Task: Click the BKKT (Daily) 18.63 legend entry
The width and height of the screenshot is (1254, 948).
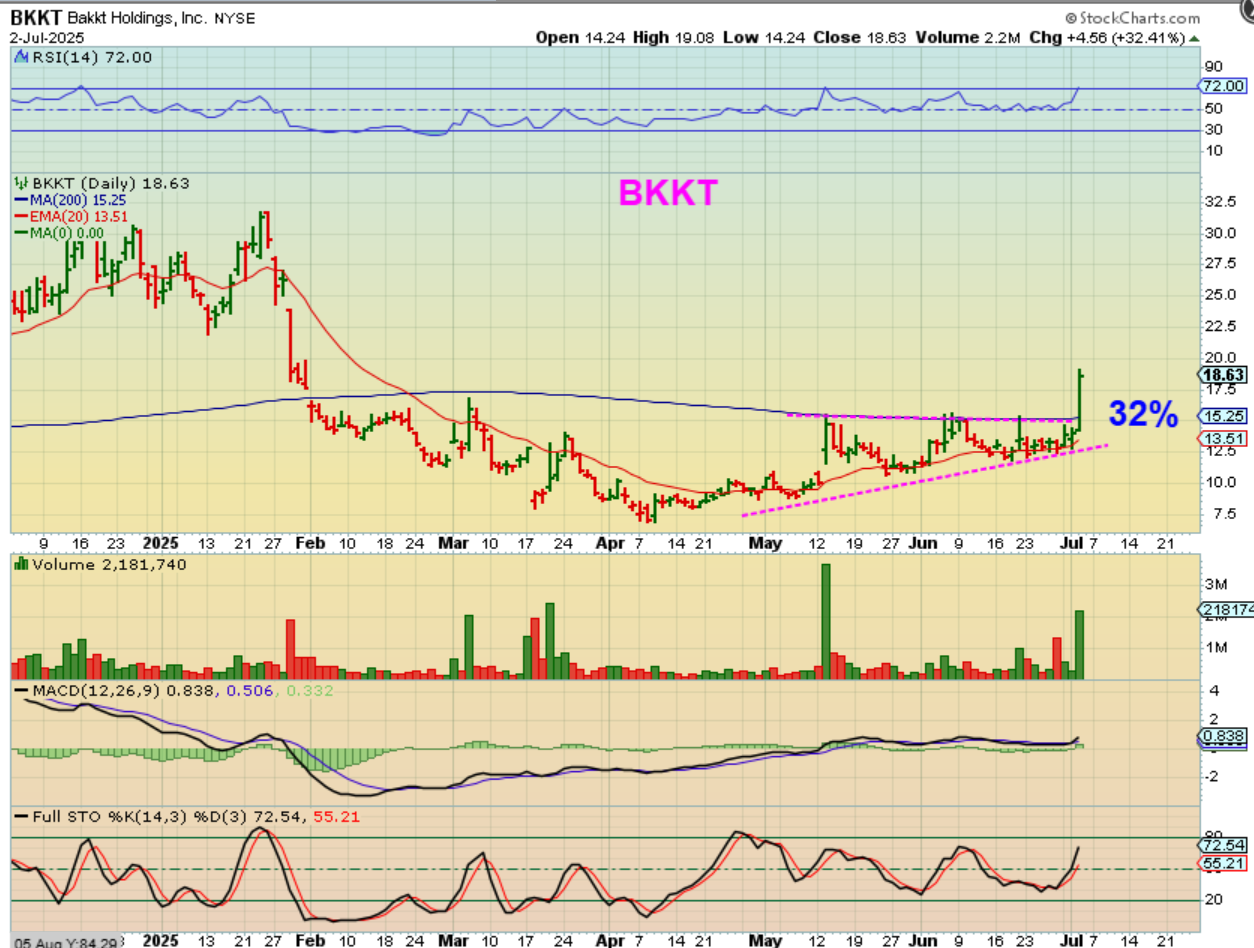Action: [x=102, y=183]
